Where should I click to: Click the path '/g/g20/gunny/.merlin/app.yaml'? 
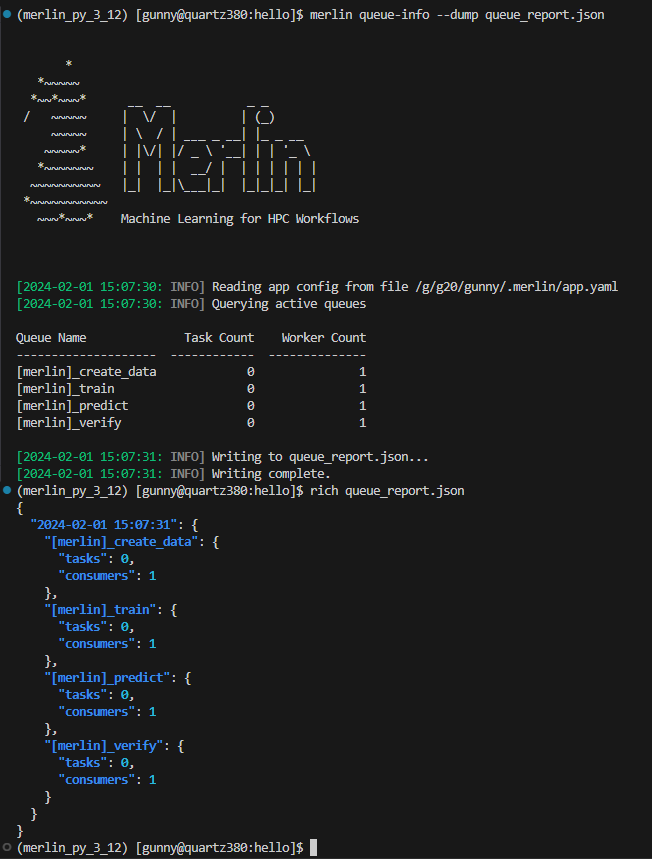click(x=517, y=287)
